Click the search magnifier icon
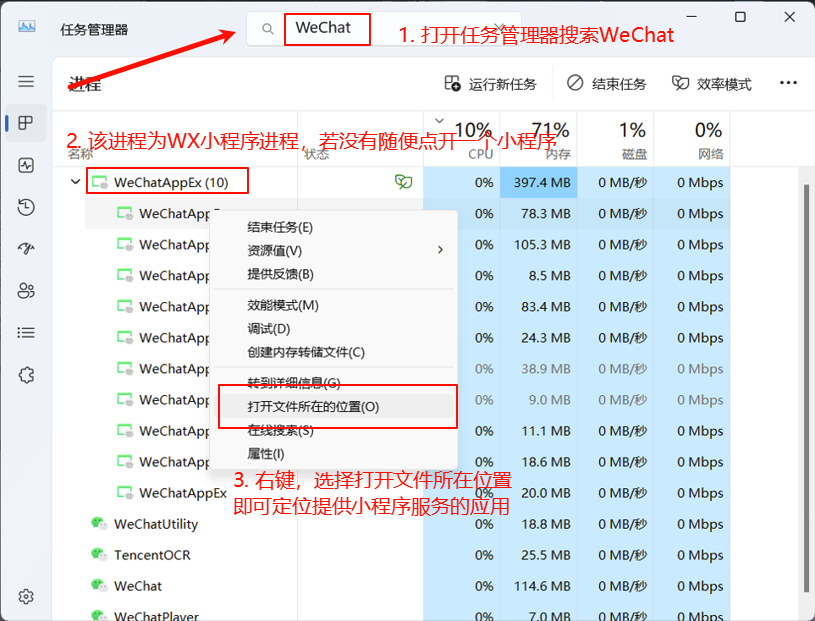815x621 pixels. (x=268, y=29)
